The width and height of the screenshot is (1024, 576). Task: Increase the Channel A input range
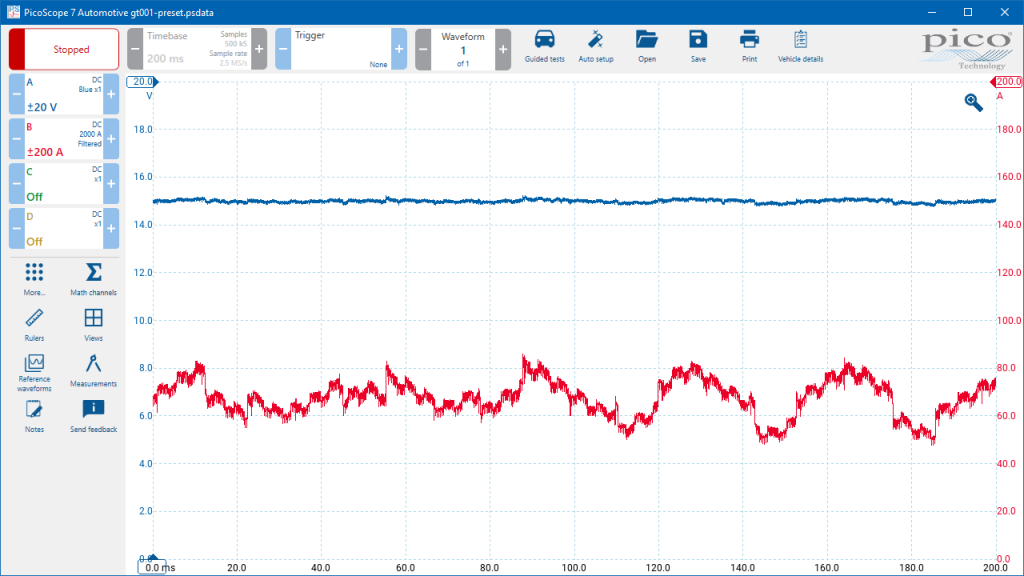coord(111,94)
